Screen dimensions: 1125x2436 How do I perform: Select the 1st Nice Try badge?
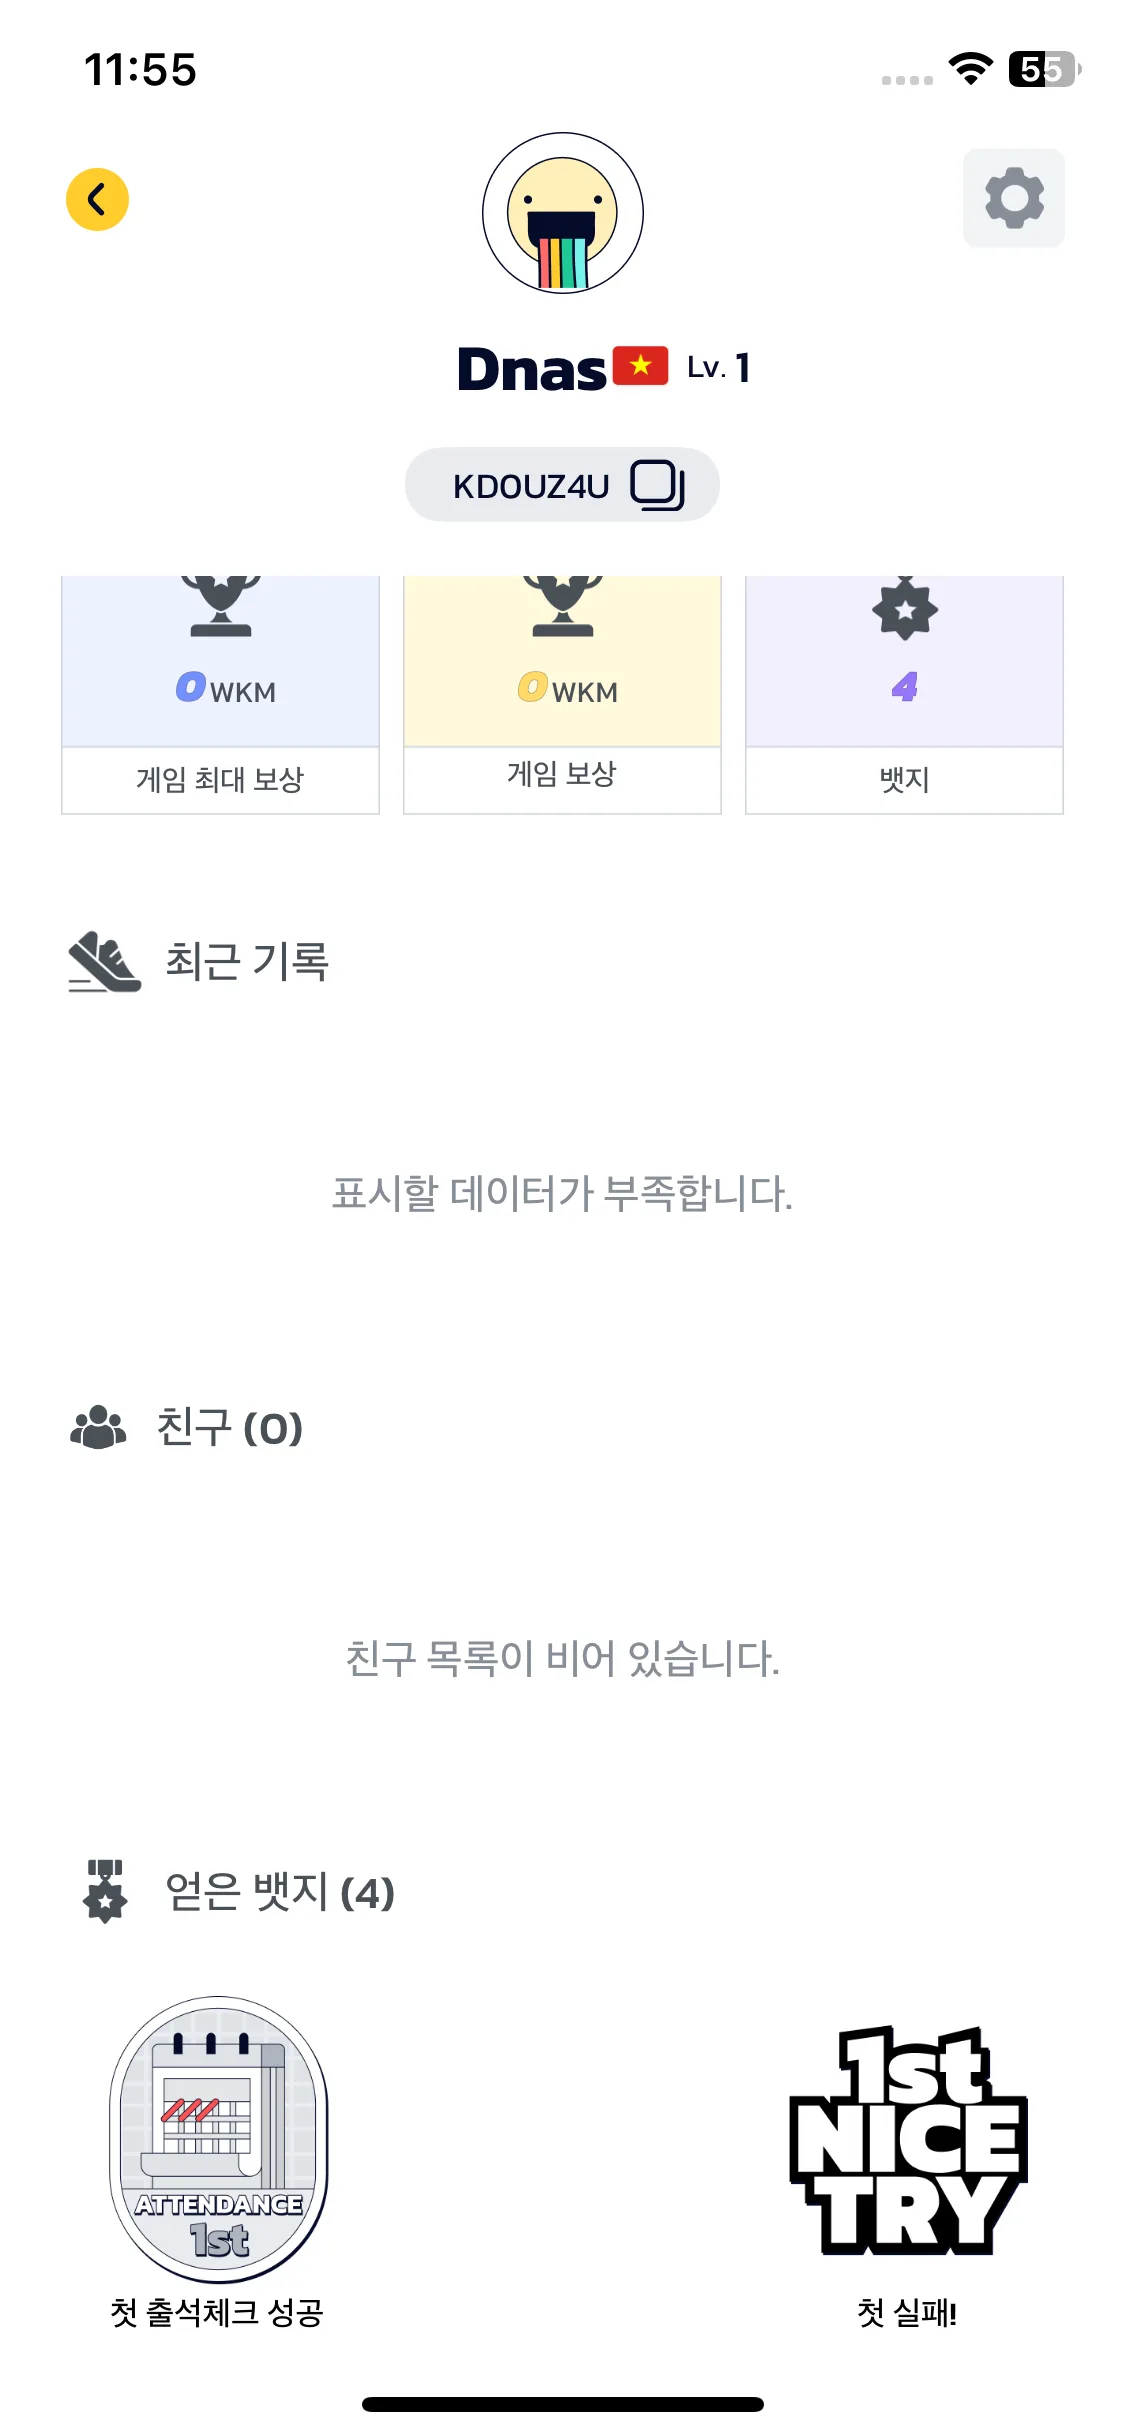(x=907, y=2140)
